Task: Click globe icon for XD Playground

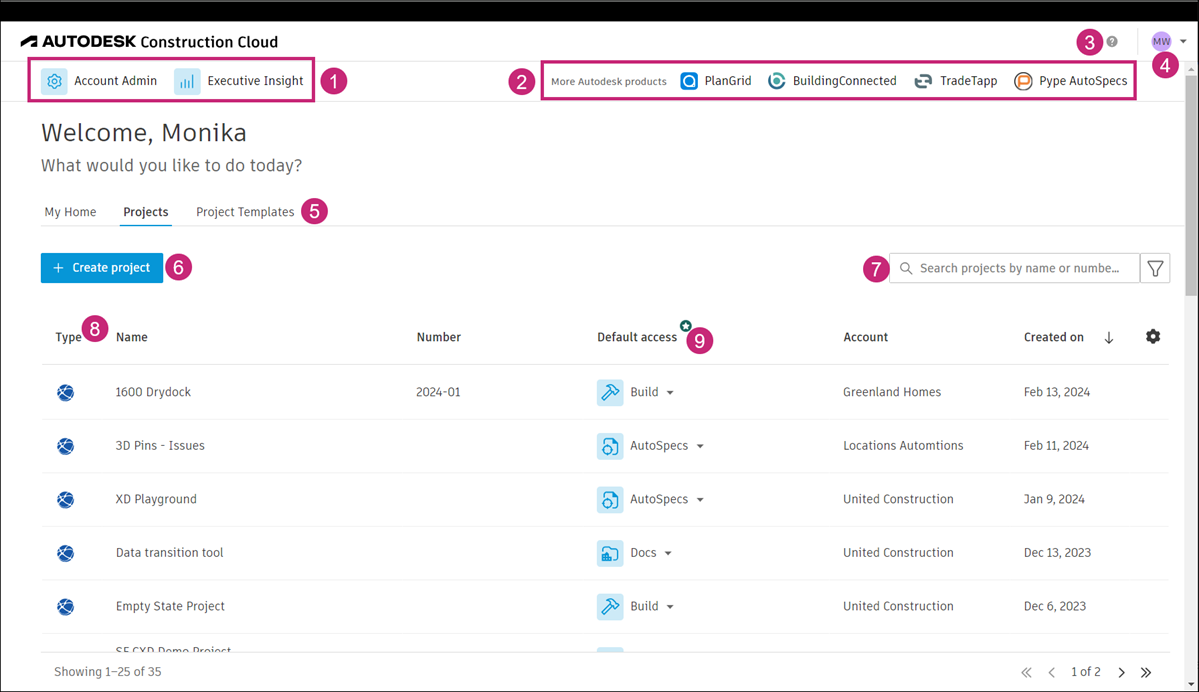Action: click(x=66, y=499)
